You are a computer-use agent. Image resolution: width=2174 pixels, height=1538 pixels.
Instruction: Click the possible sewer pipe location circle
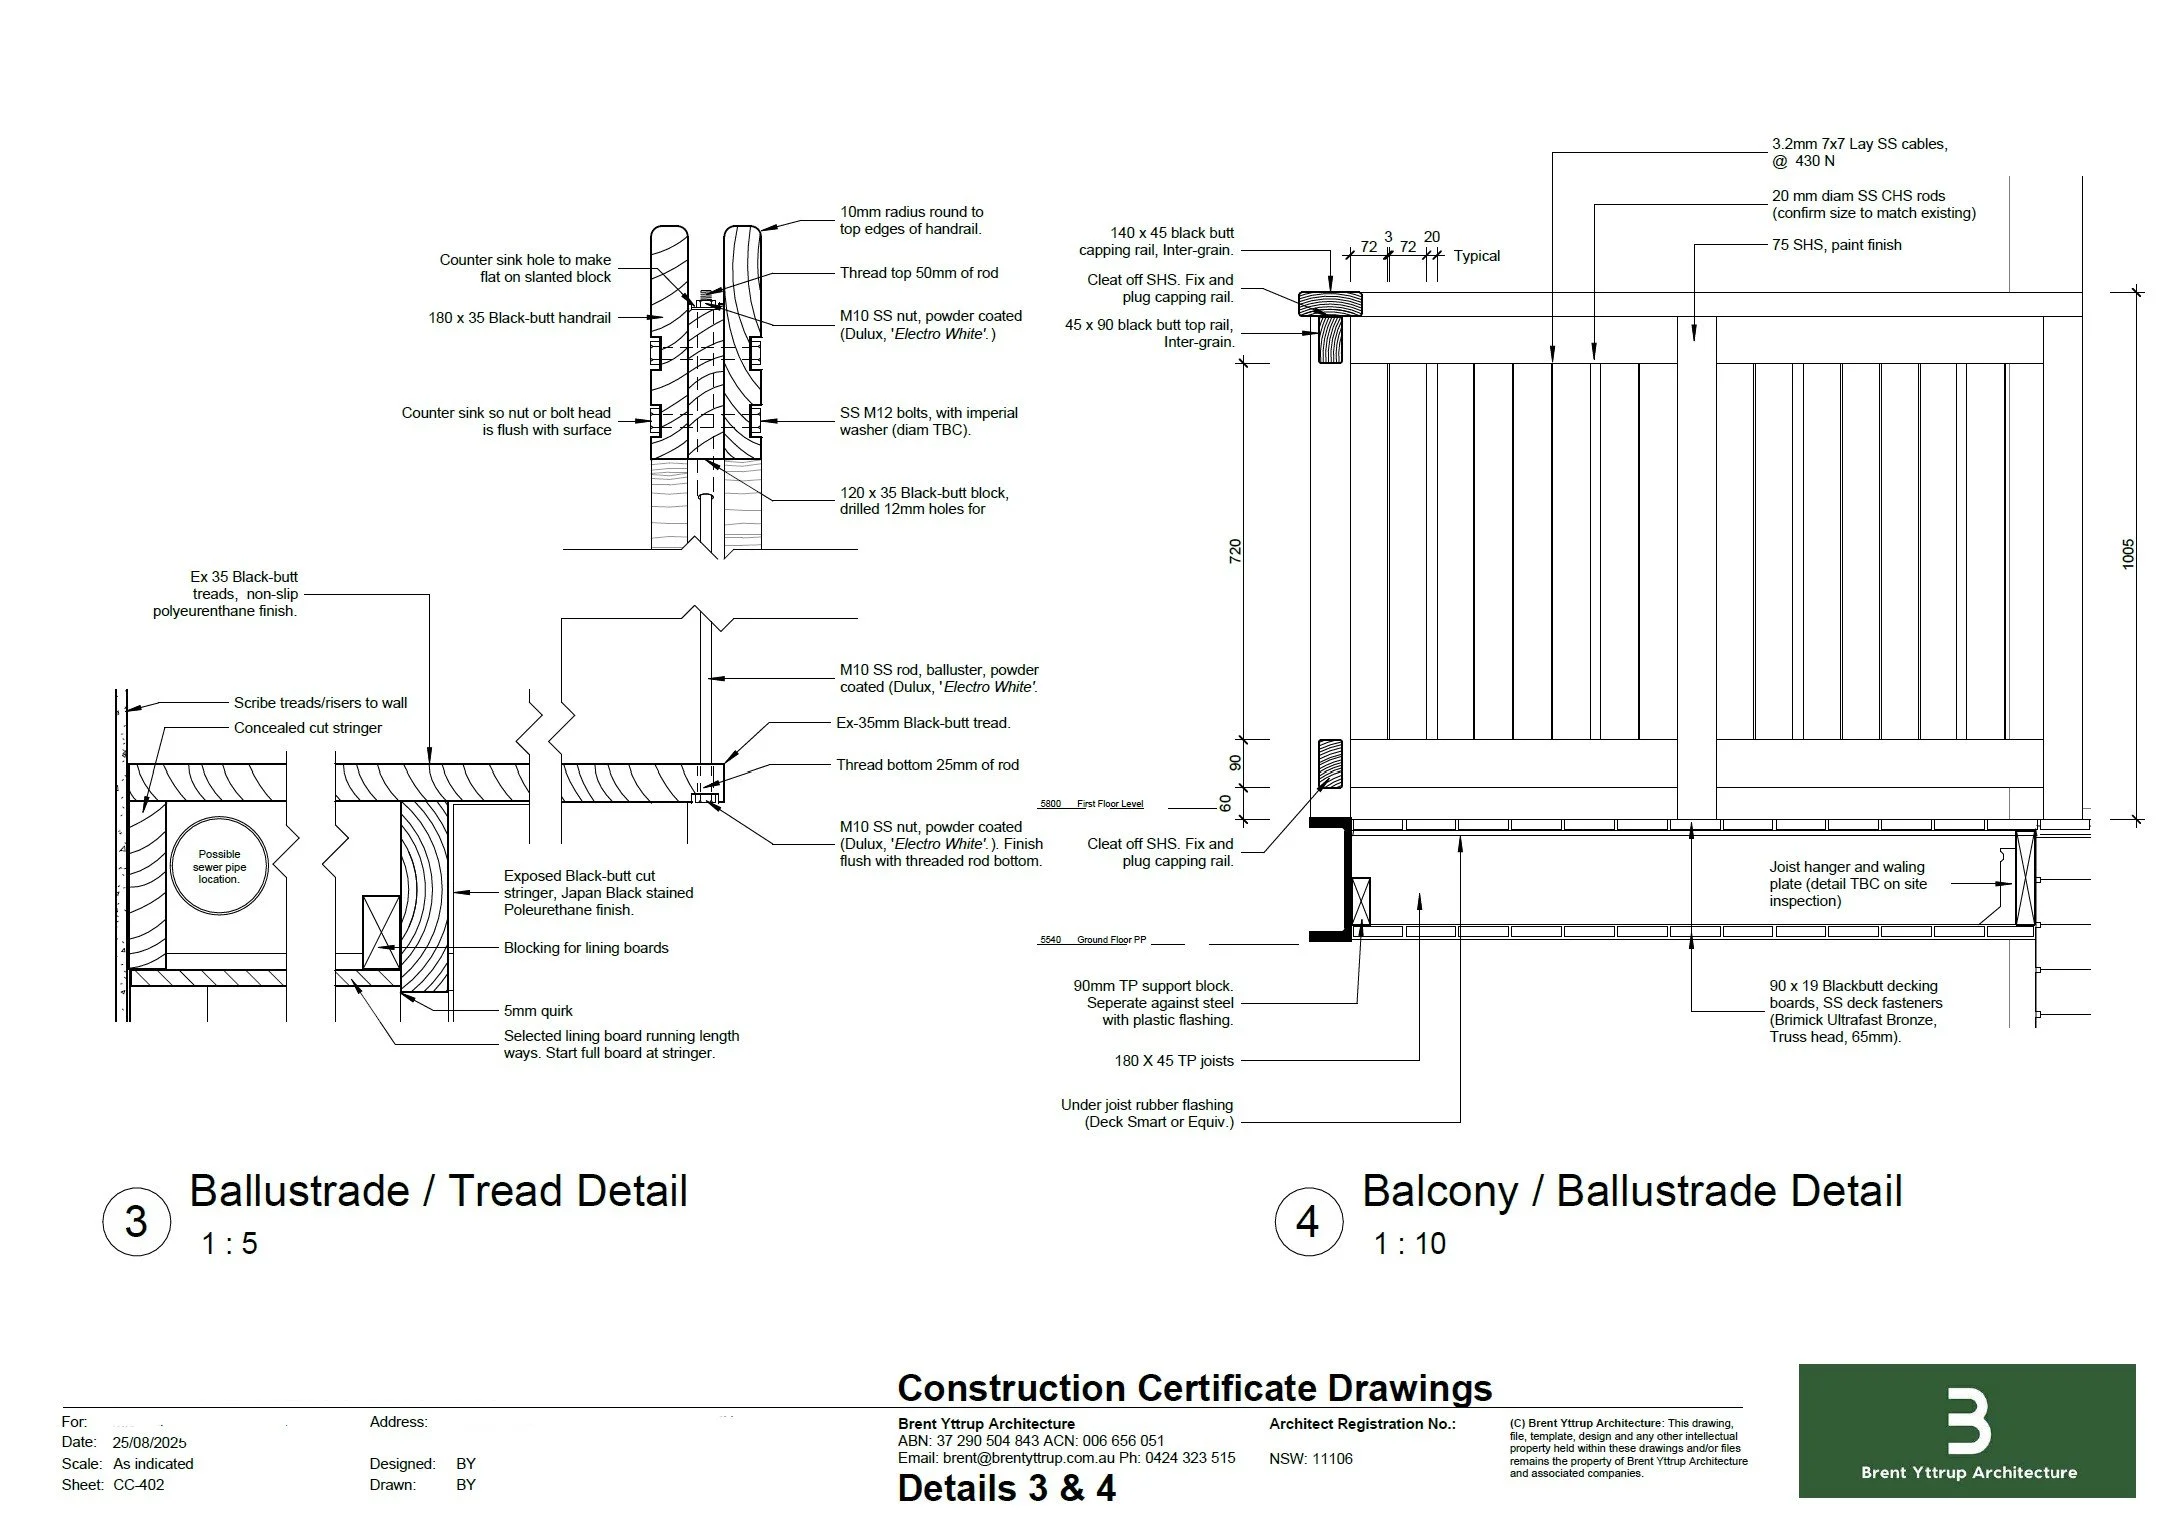(x=219, y=867)
